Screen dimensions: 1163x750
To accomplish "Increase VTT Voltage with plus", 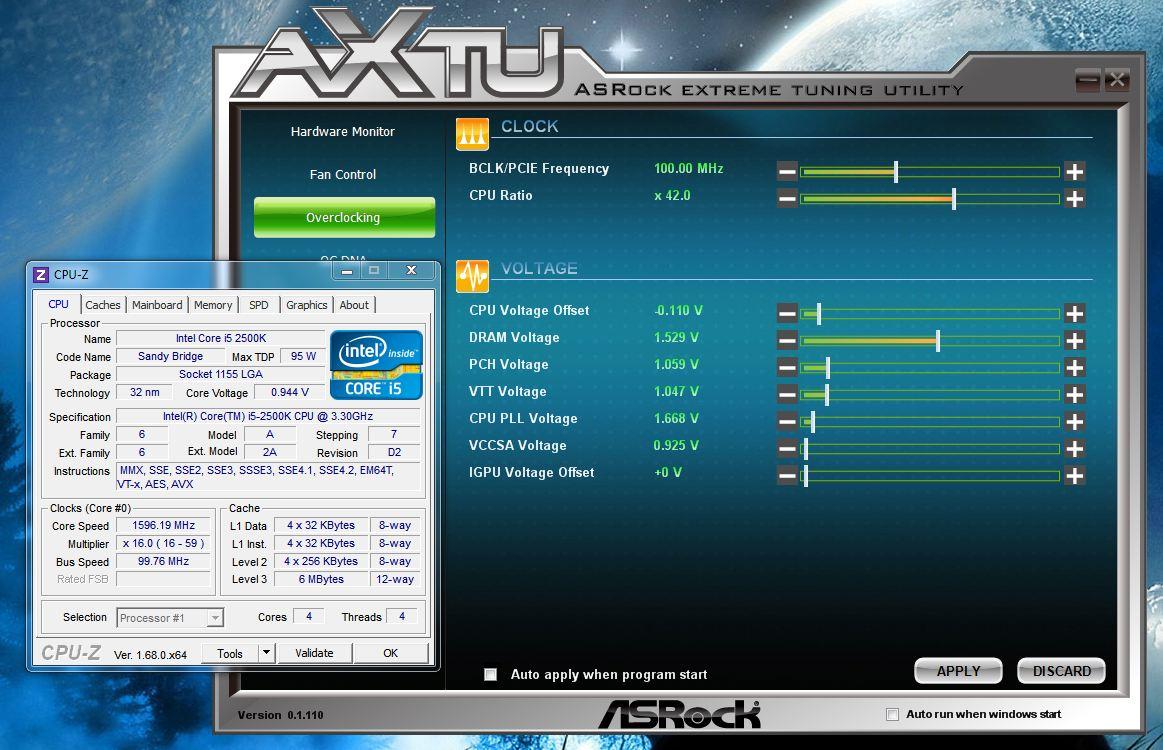I will click(1075, 395).
